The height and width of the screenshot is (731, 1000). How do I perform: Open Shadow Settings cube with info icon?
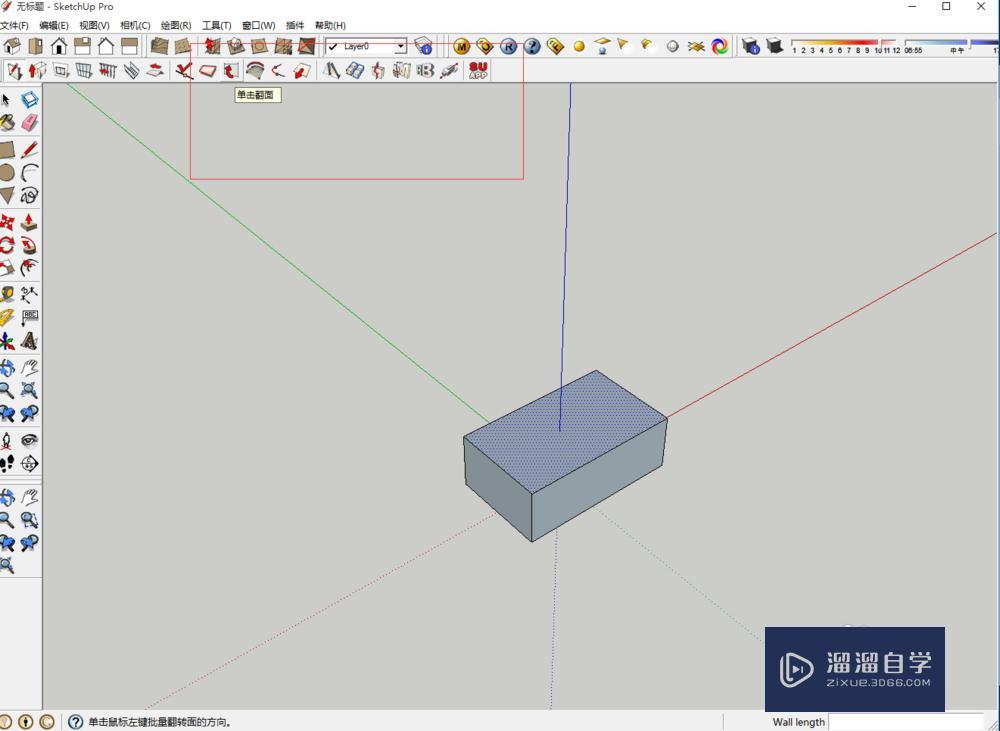point(751,46)
